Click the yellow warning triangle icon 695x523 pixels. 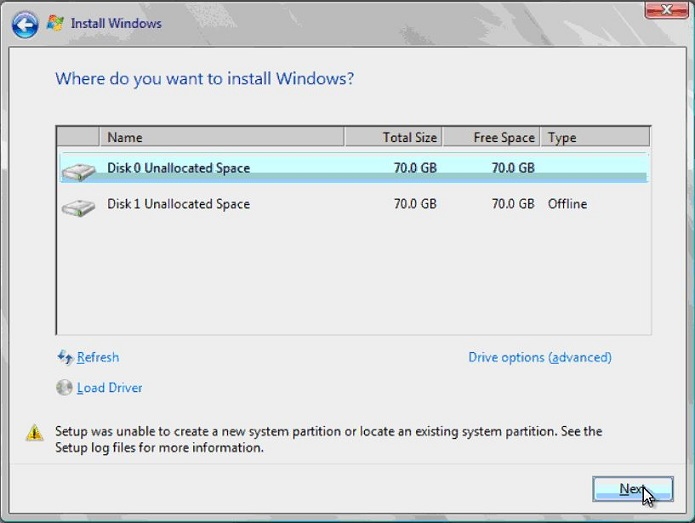pos(35,433)
